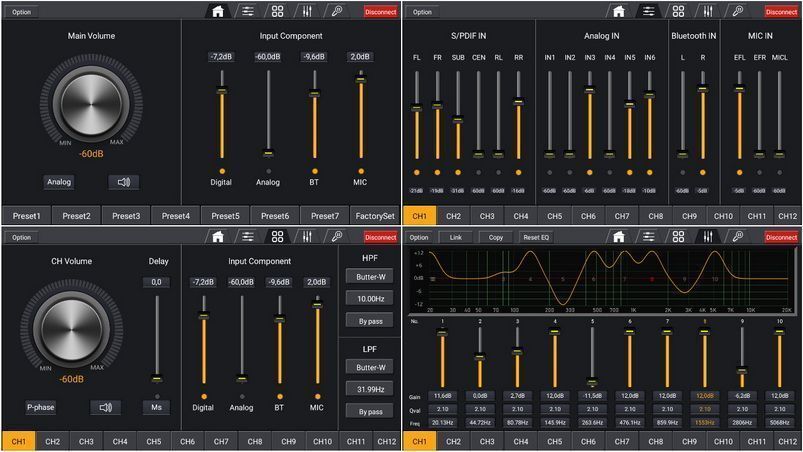
Task: Switch to the CH5 tab in the equalizer panel
Action: (554, 441)
